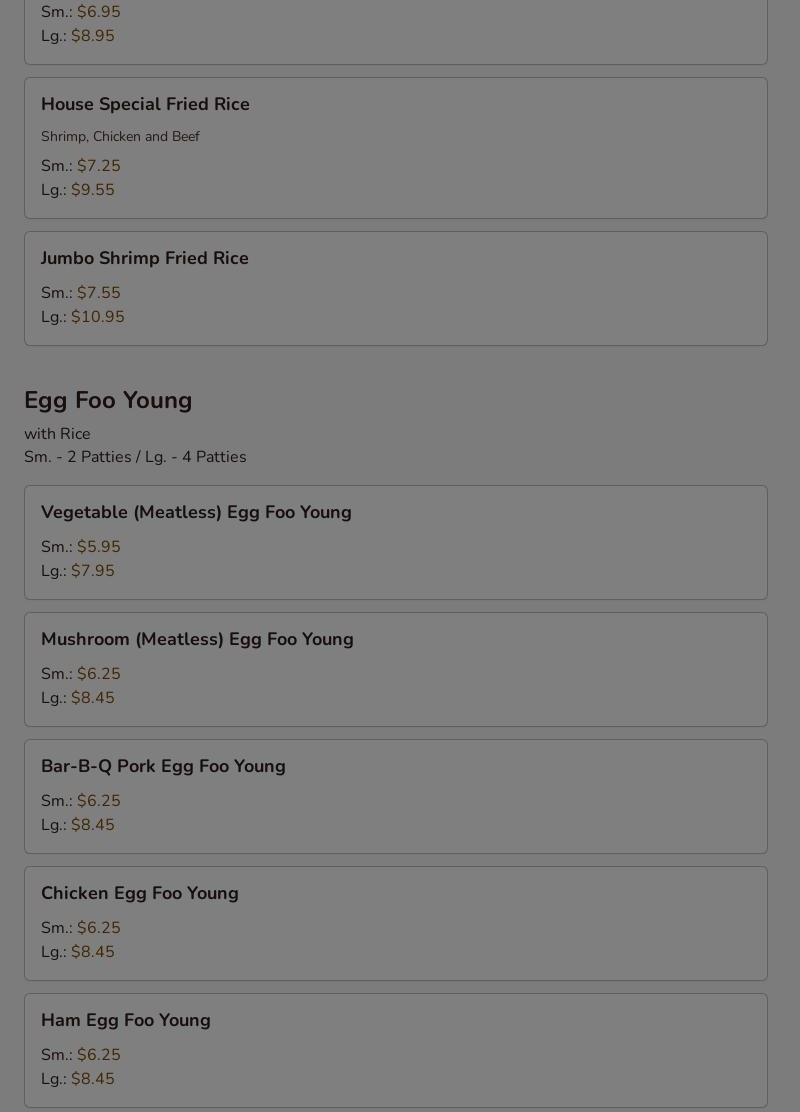This screenshot has width=800, height=1112.
Task: Click the Egg Foo Young section heading
Action: pyautogui.click(x=108, y=401)
